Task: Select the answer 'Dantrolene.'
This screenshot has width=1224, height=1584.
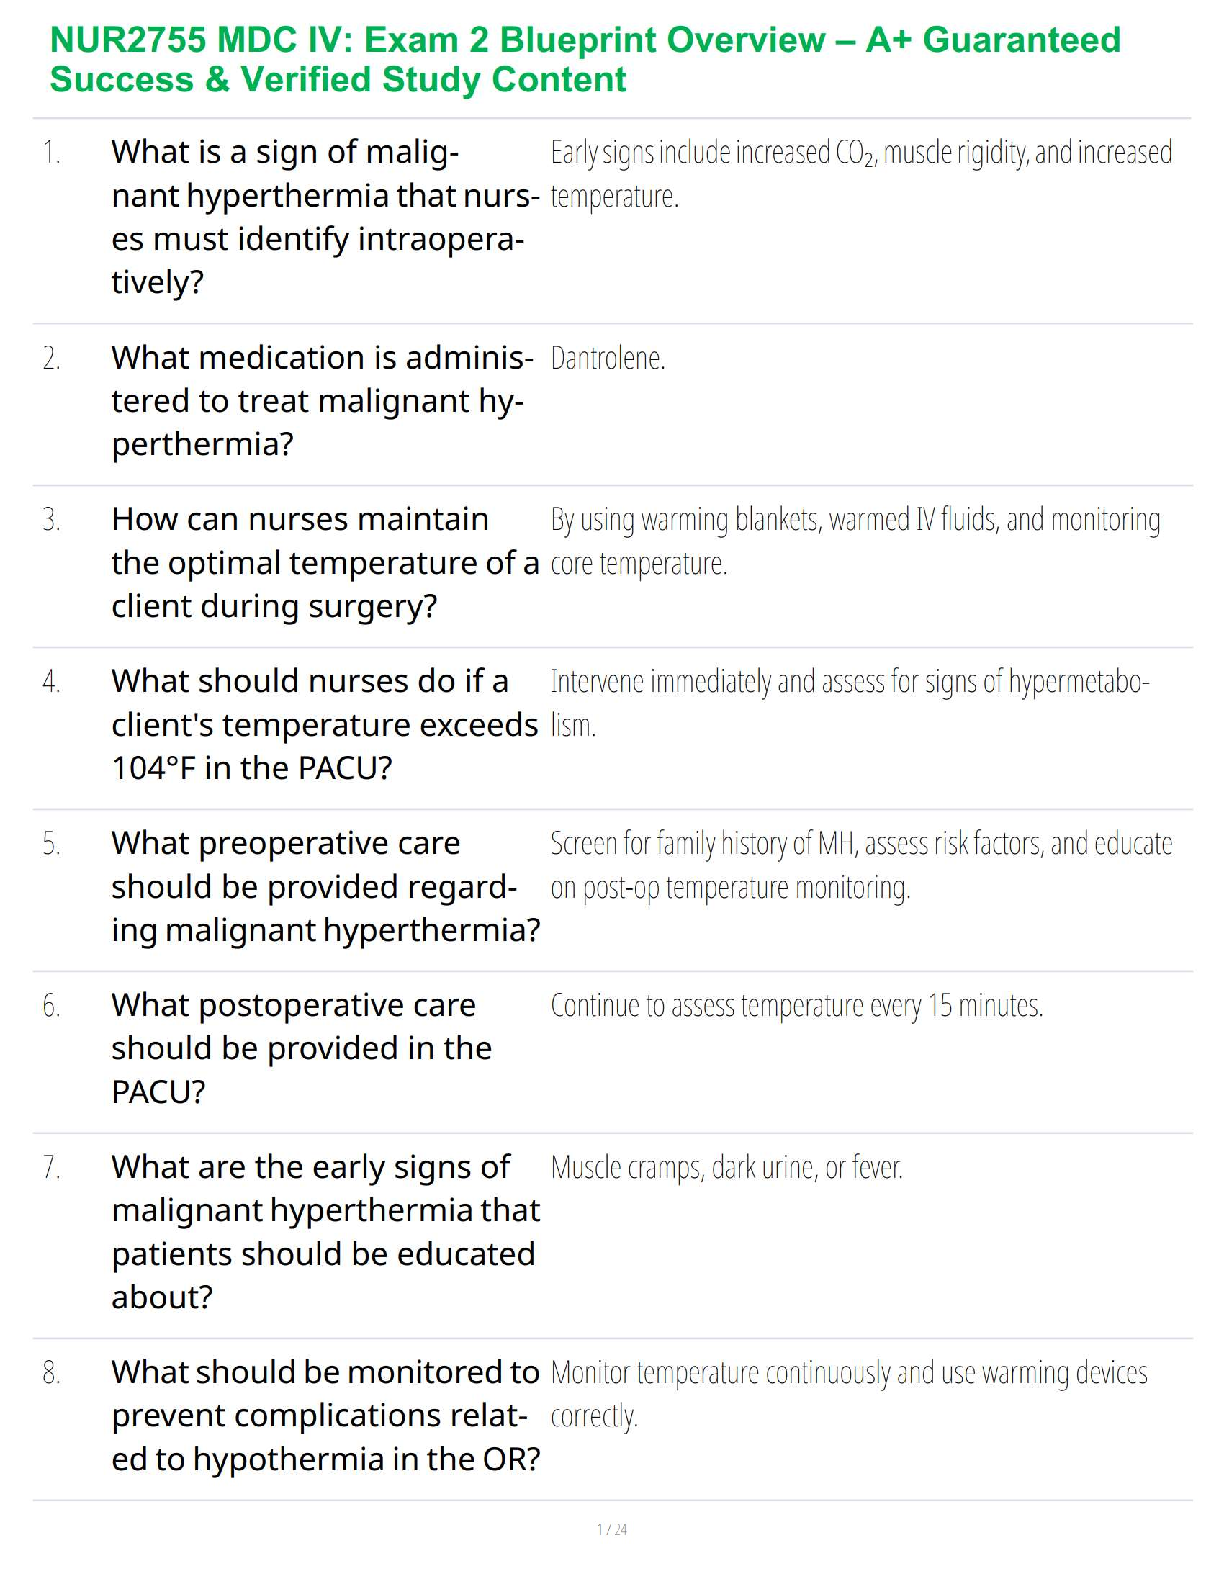Action: coord(608,358)
